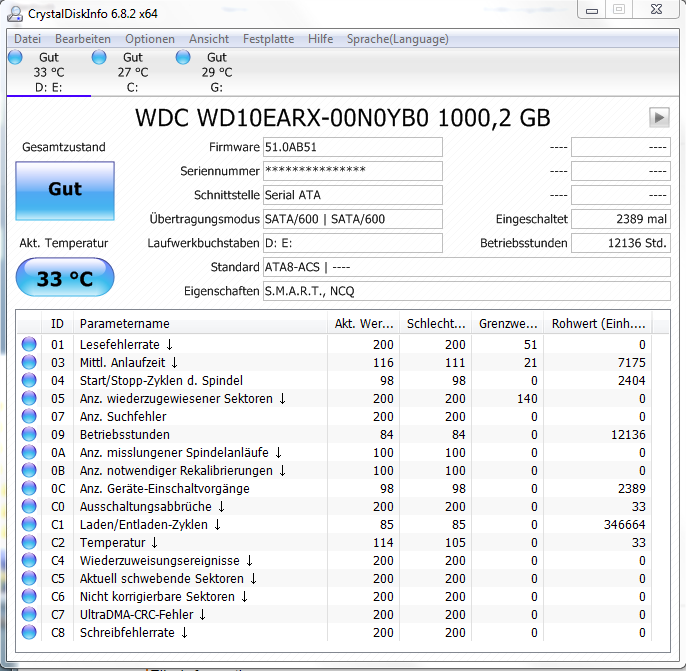
Task: Click status orb of wiederzugewiesener Sektoren row
Action: point(29,398)
